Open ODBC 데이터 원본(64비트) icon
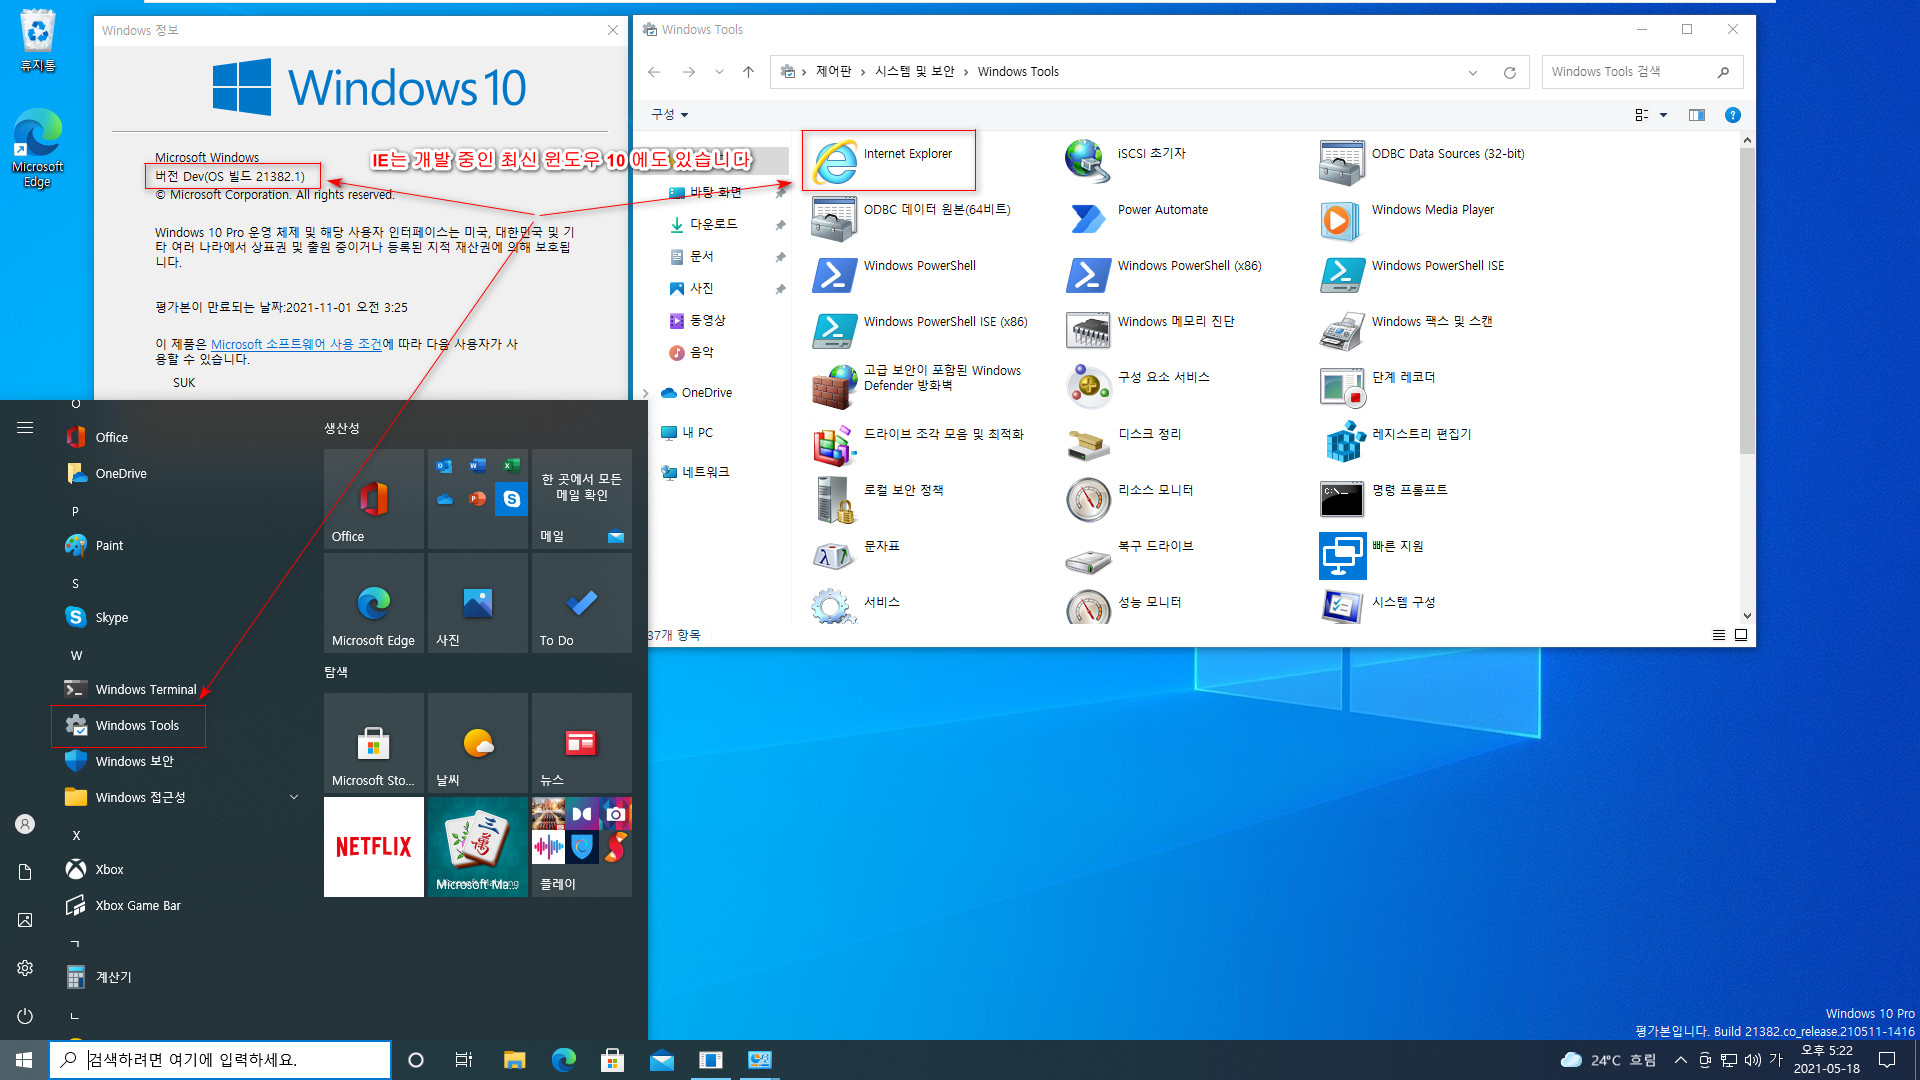1920x1080 pixels. point(835,217)
